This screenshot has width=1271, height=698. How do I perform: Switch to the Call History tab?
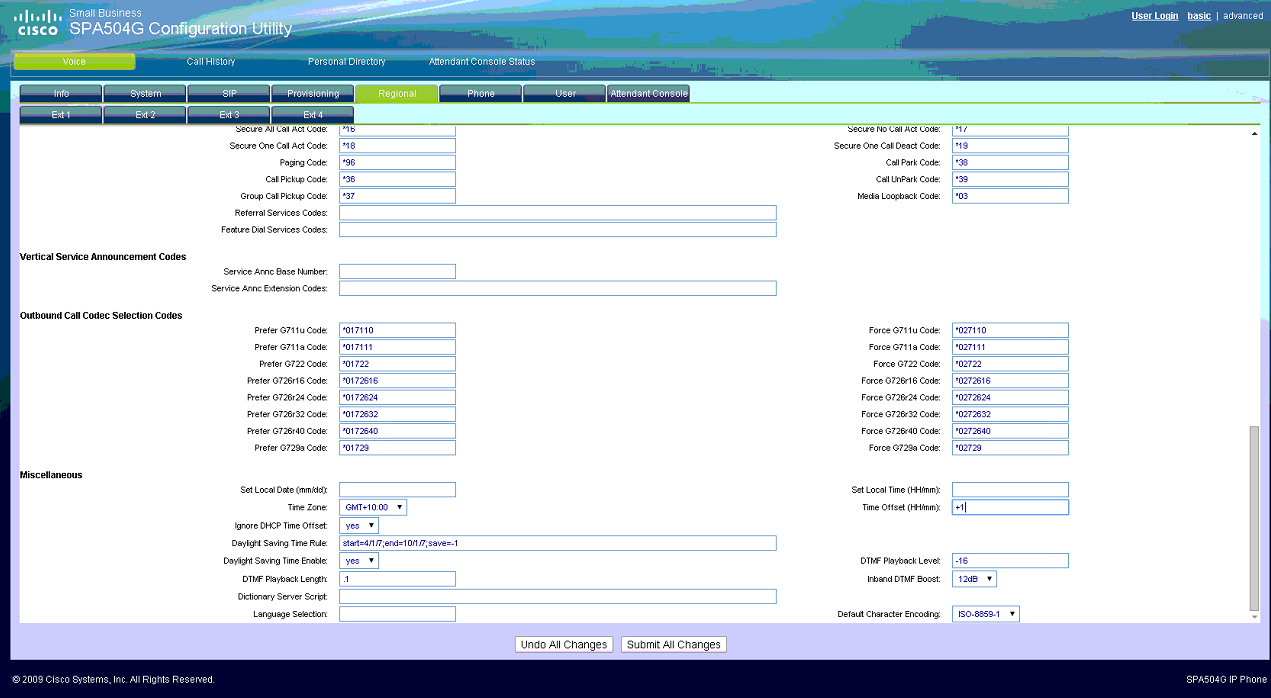(211, 62)
